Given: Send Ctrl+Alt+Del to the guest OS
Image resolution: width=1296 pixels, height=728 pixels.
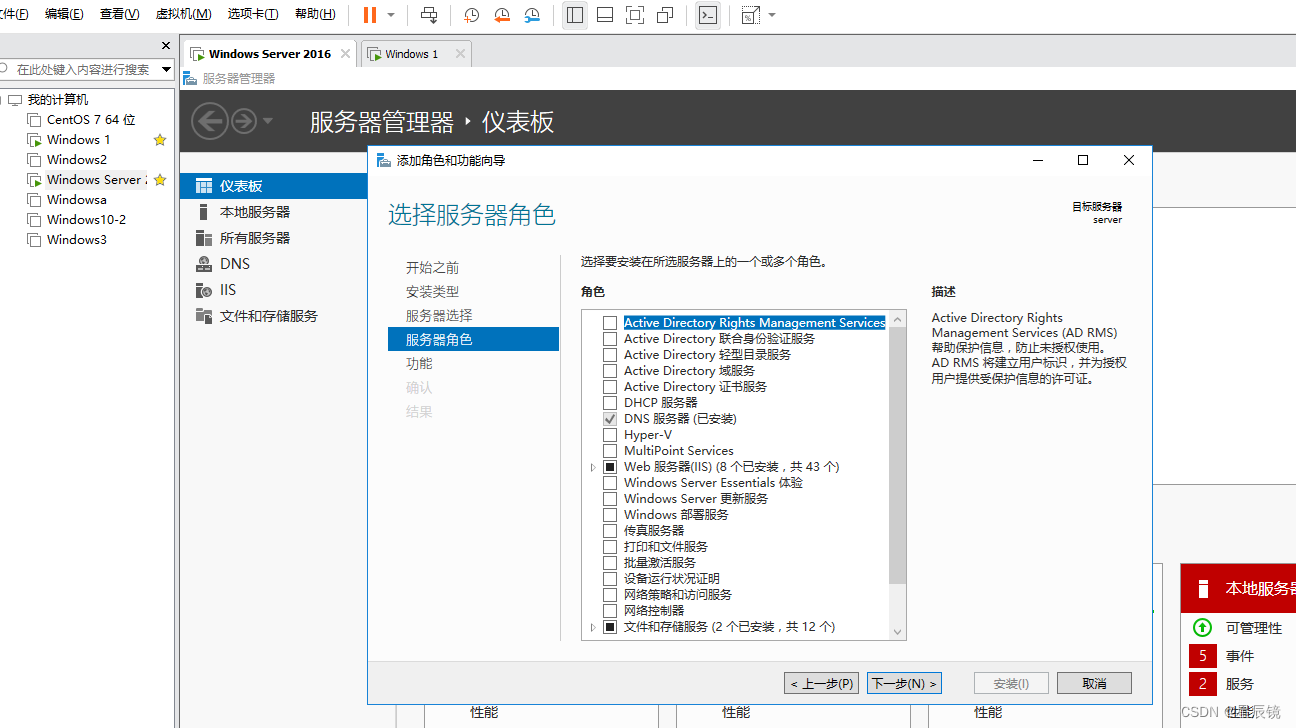Looking at the screenshot, I should pyautogui.click(x=428, y=14).
